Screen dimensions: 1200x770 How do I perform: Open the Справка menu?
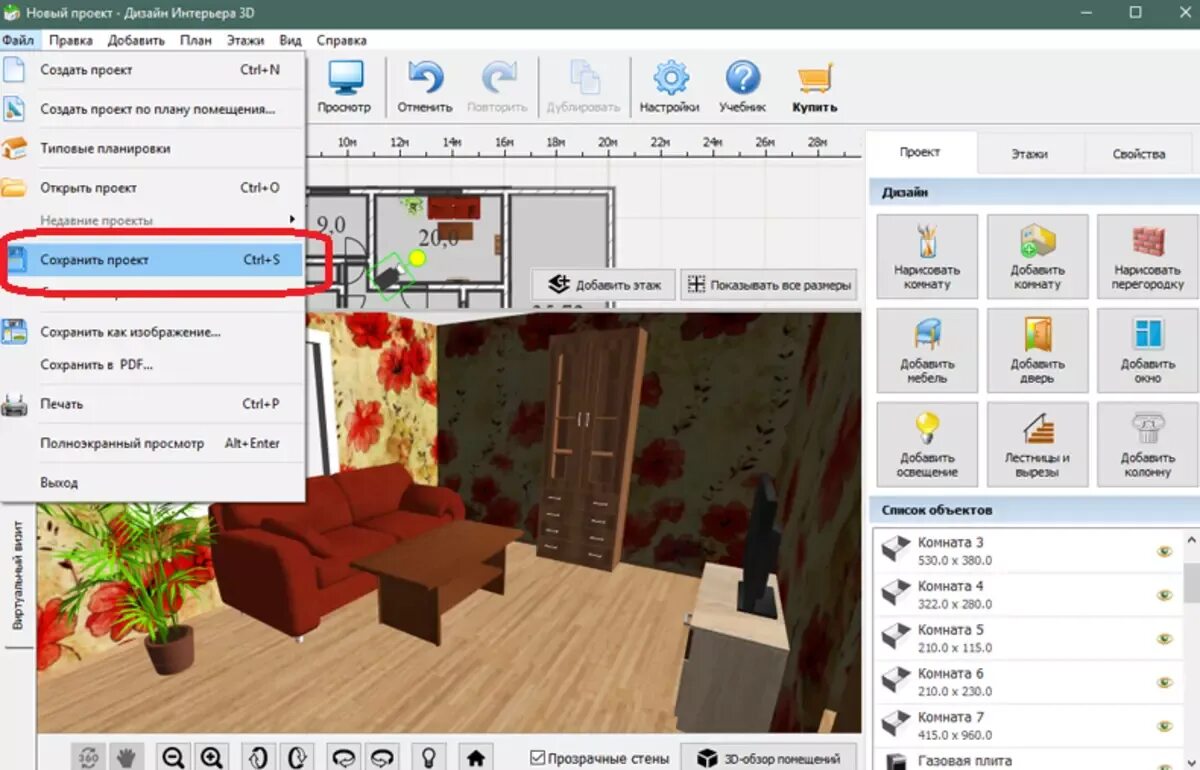point(341,40)
